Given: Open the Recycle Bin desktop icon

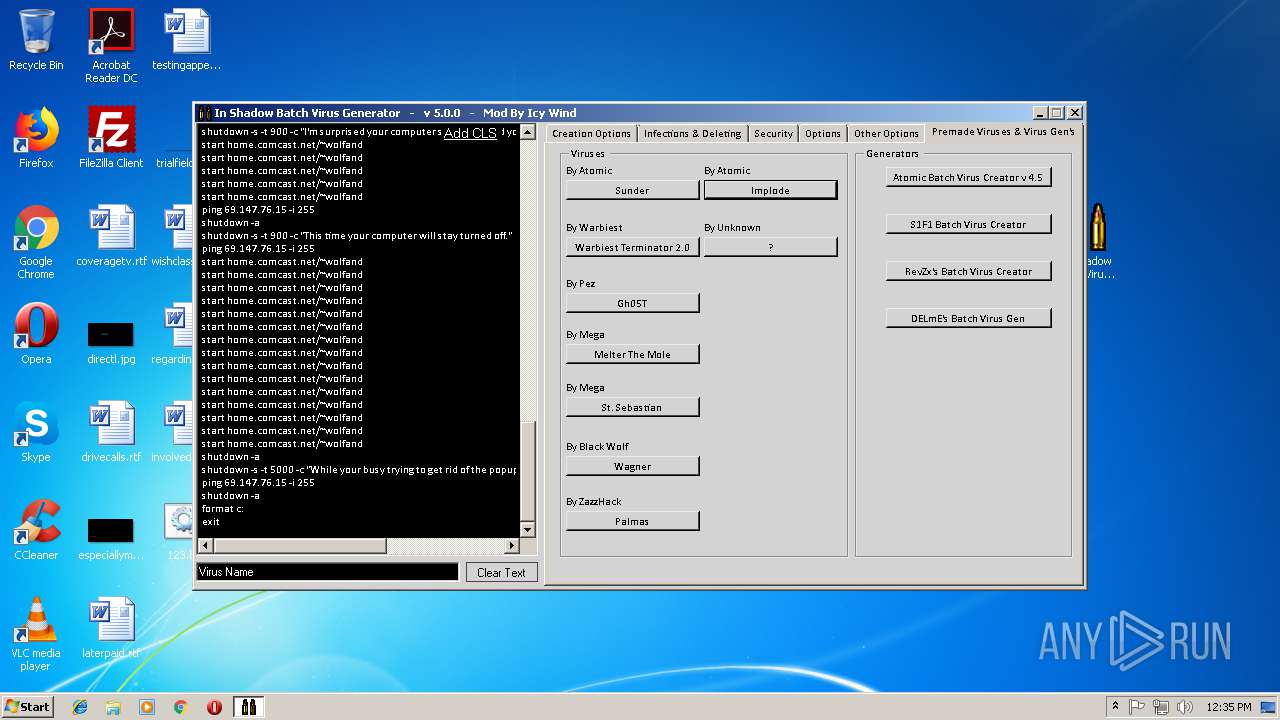Looking at the screenshot, I should click(36, 40).
